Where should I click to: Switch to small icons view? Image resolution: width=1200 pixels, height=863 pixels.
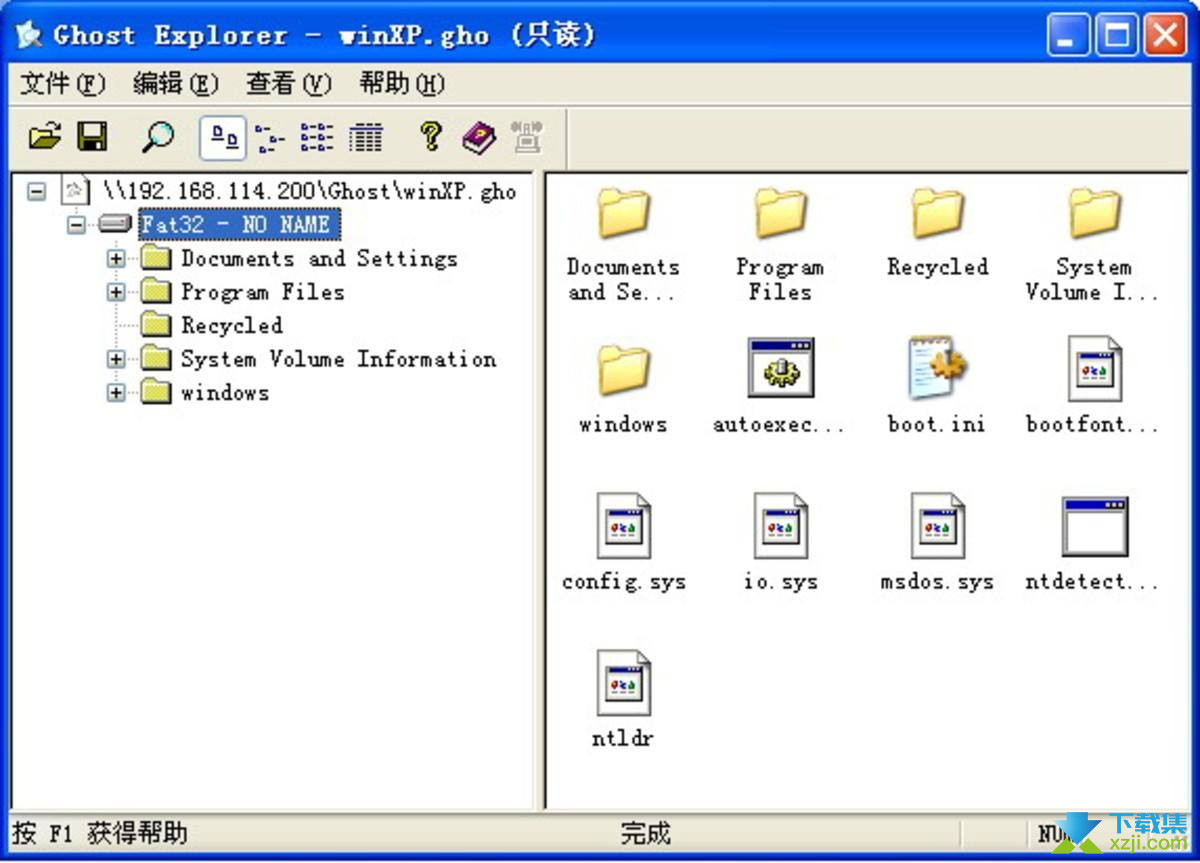tap(269, 138)
